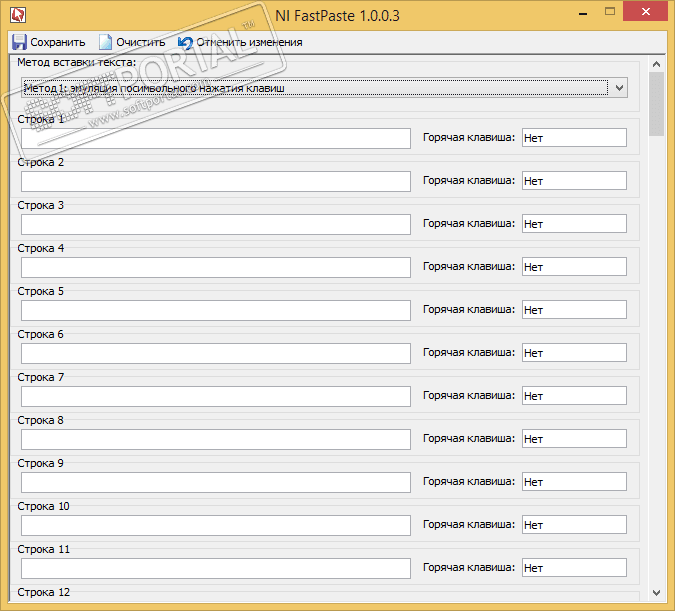Focus the Строка 4 text field
This screenshot has height=611, width=675.
[x=216, y=267]
